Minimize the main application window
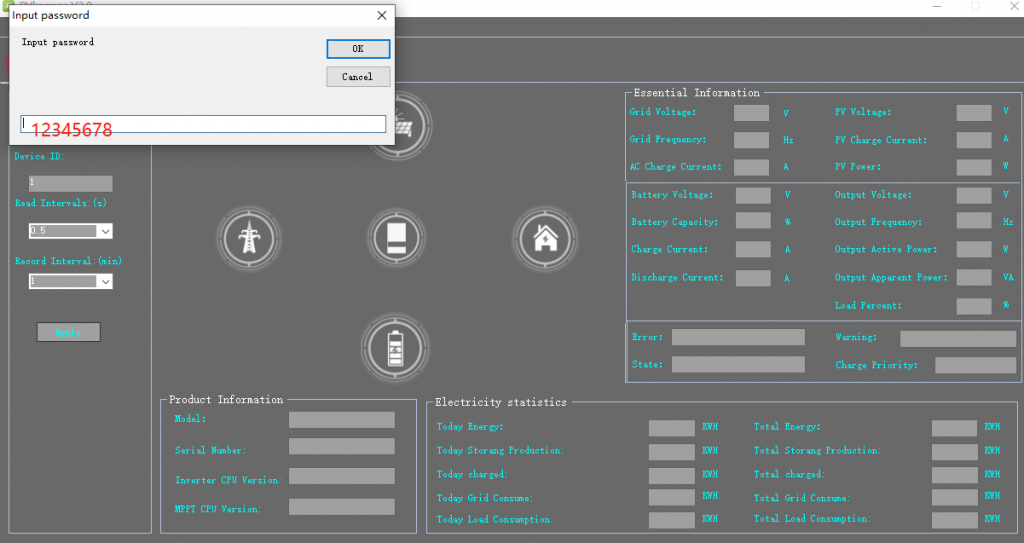Viewport: 1024px width, 543px height. click(x=937, y=7)
